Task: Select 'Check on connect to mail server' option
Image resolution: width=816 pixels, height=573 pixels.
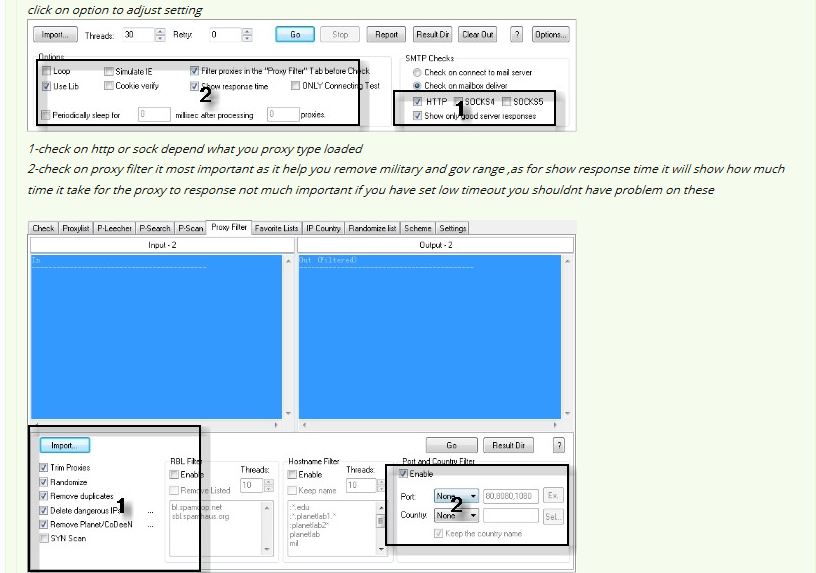Action: click(417, 73)
